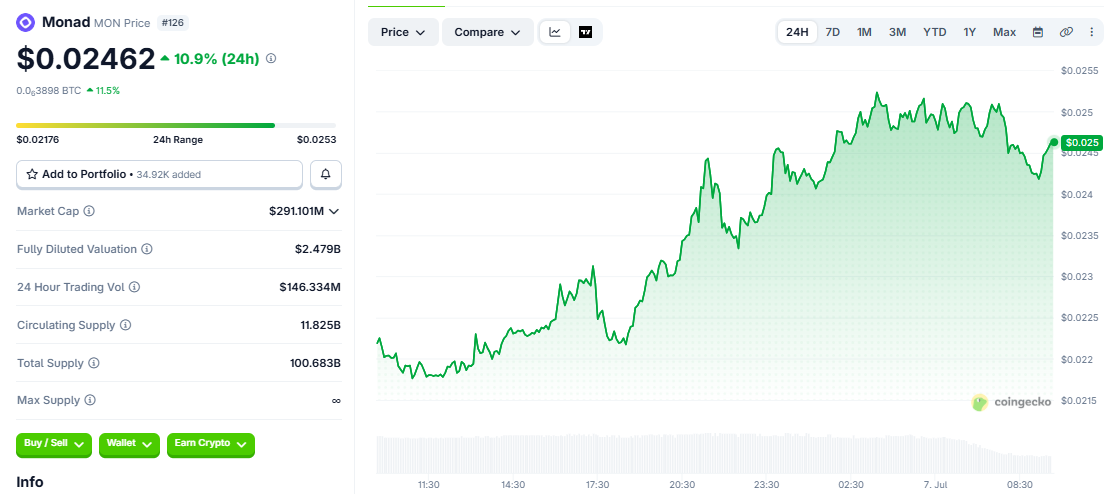Screen dimensions: 1114x494
Task: Click the $0.02462 price value
Action: click(86, 59)
